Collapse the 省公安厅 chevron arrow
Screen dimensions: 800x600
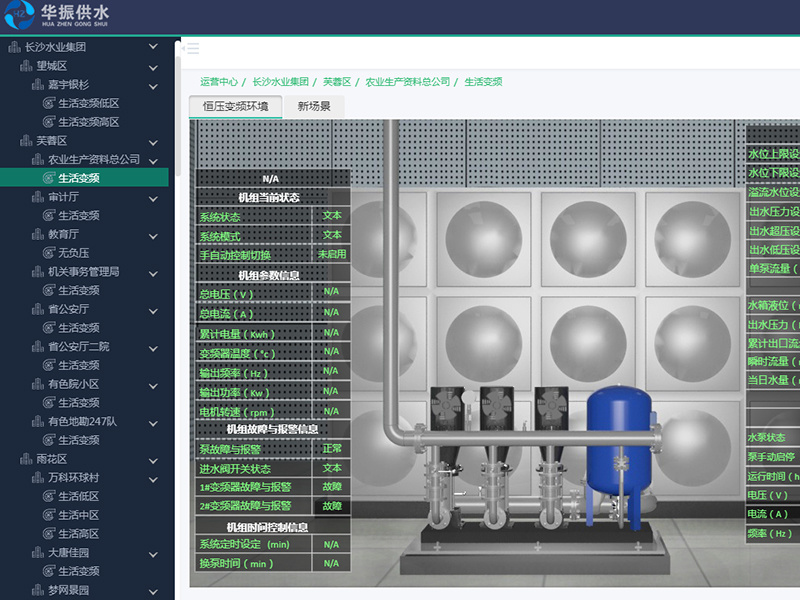[x=153, y=311]
